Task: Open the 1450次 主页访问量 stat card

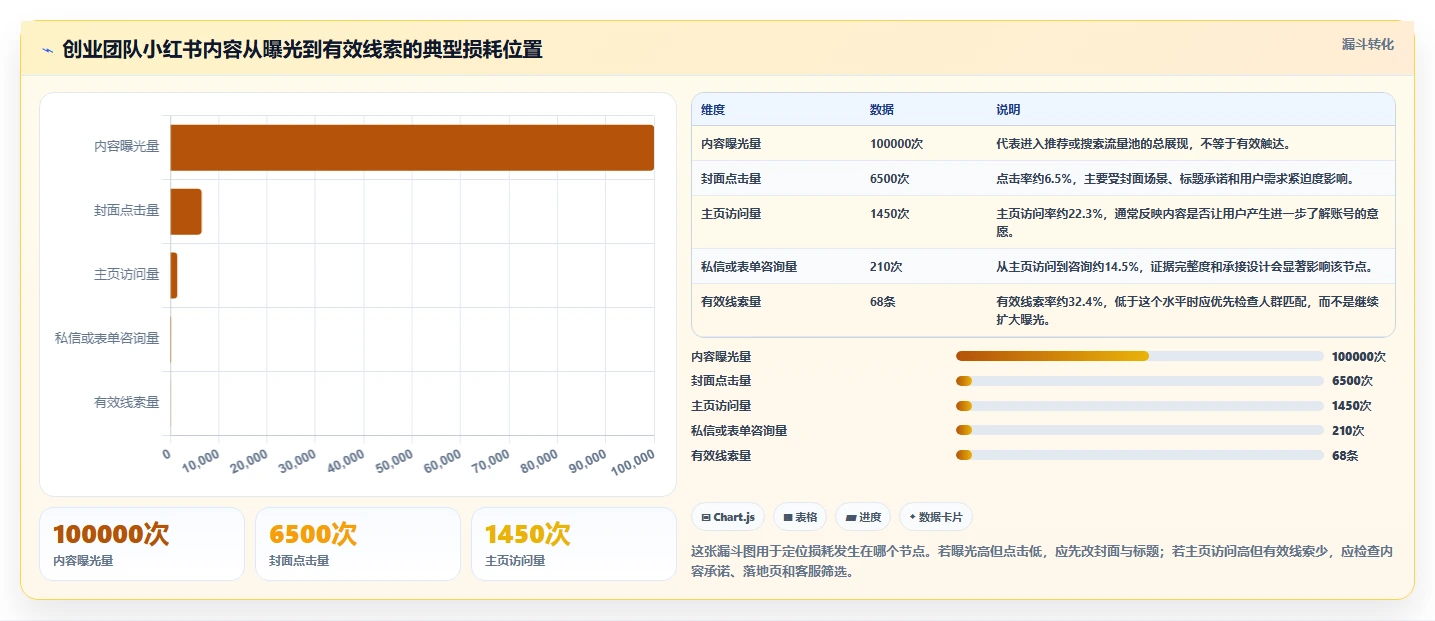Action: (x=574, y=544)
